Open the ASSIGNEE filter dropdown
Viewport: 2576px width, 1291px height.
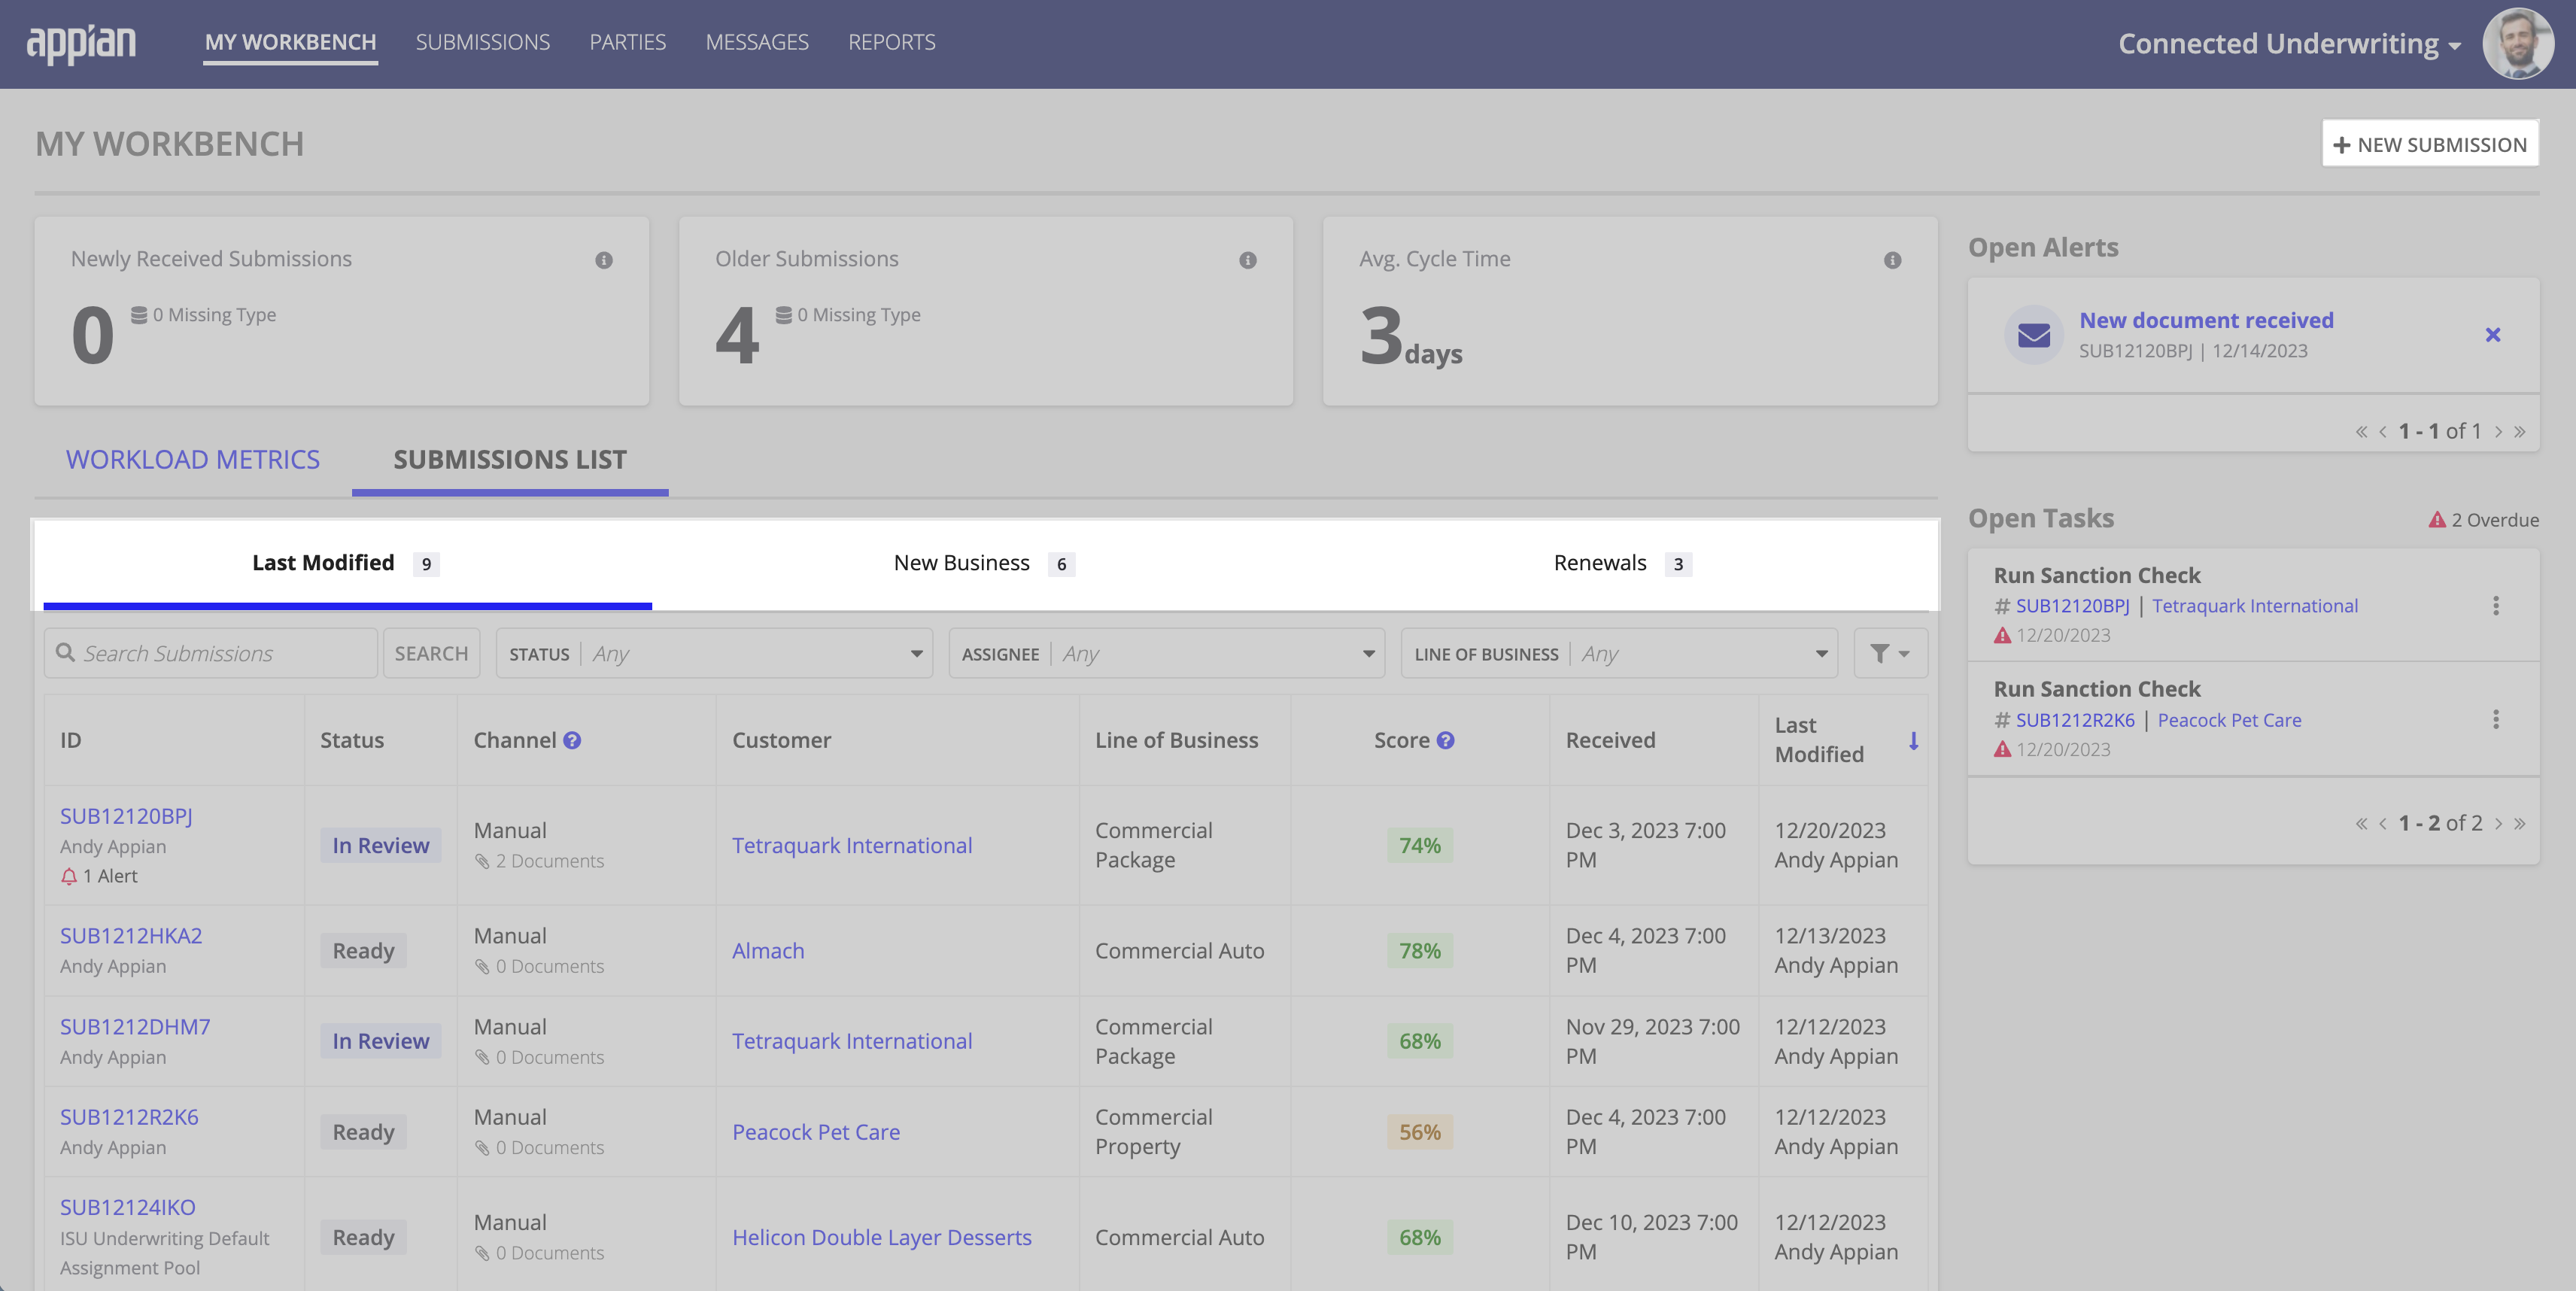pos(1167,654)
